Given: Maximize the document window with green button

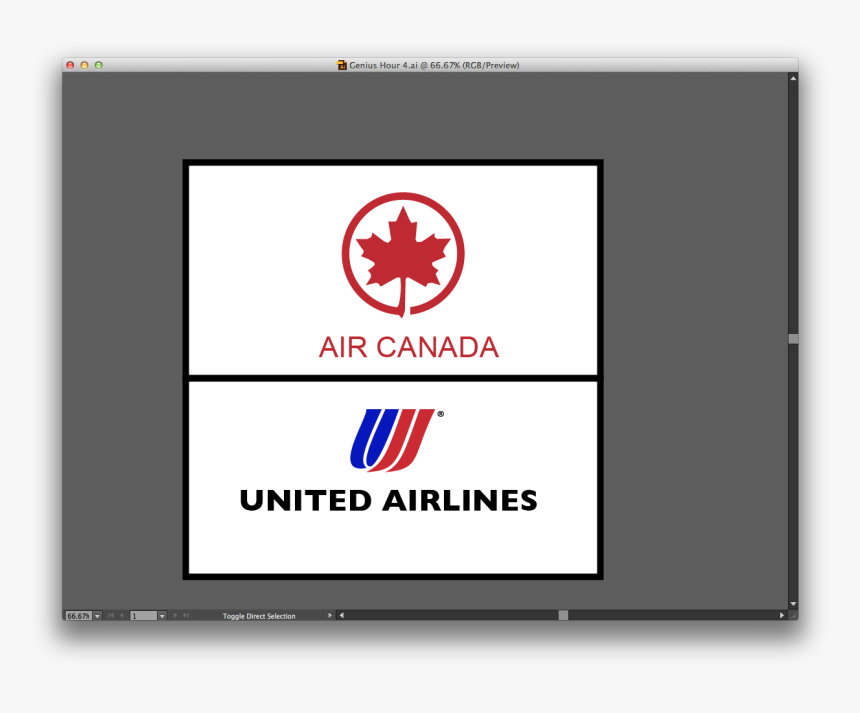Looking at the screenshot, I should tap(99, 65).
